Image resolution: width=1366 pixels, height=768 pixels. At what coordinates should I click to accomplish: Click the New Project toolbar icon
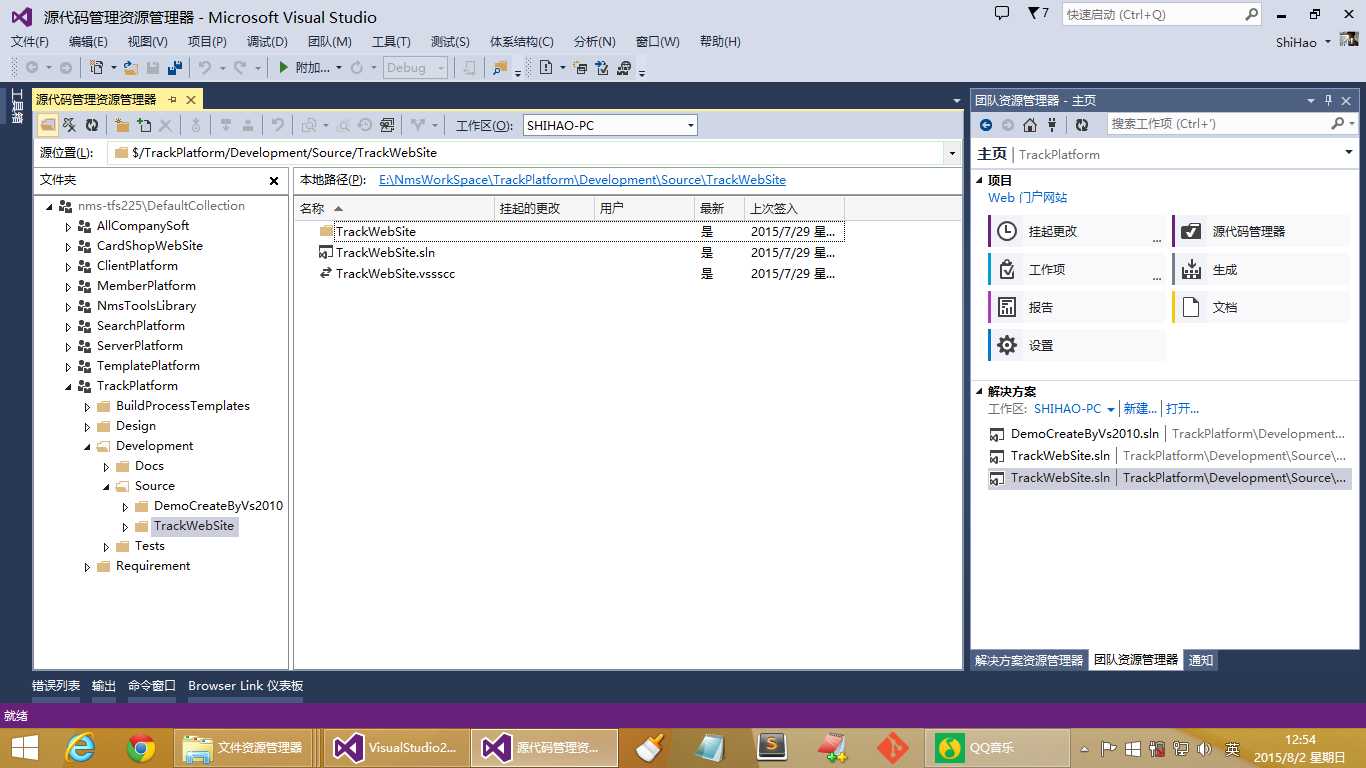coord(97,68)
